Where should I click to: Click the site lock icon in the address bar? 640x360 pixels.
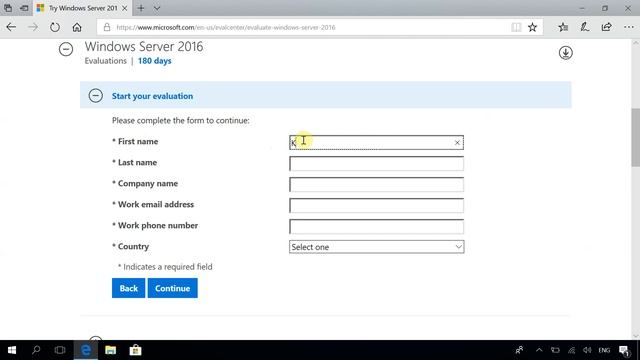107,27
